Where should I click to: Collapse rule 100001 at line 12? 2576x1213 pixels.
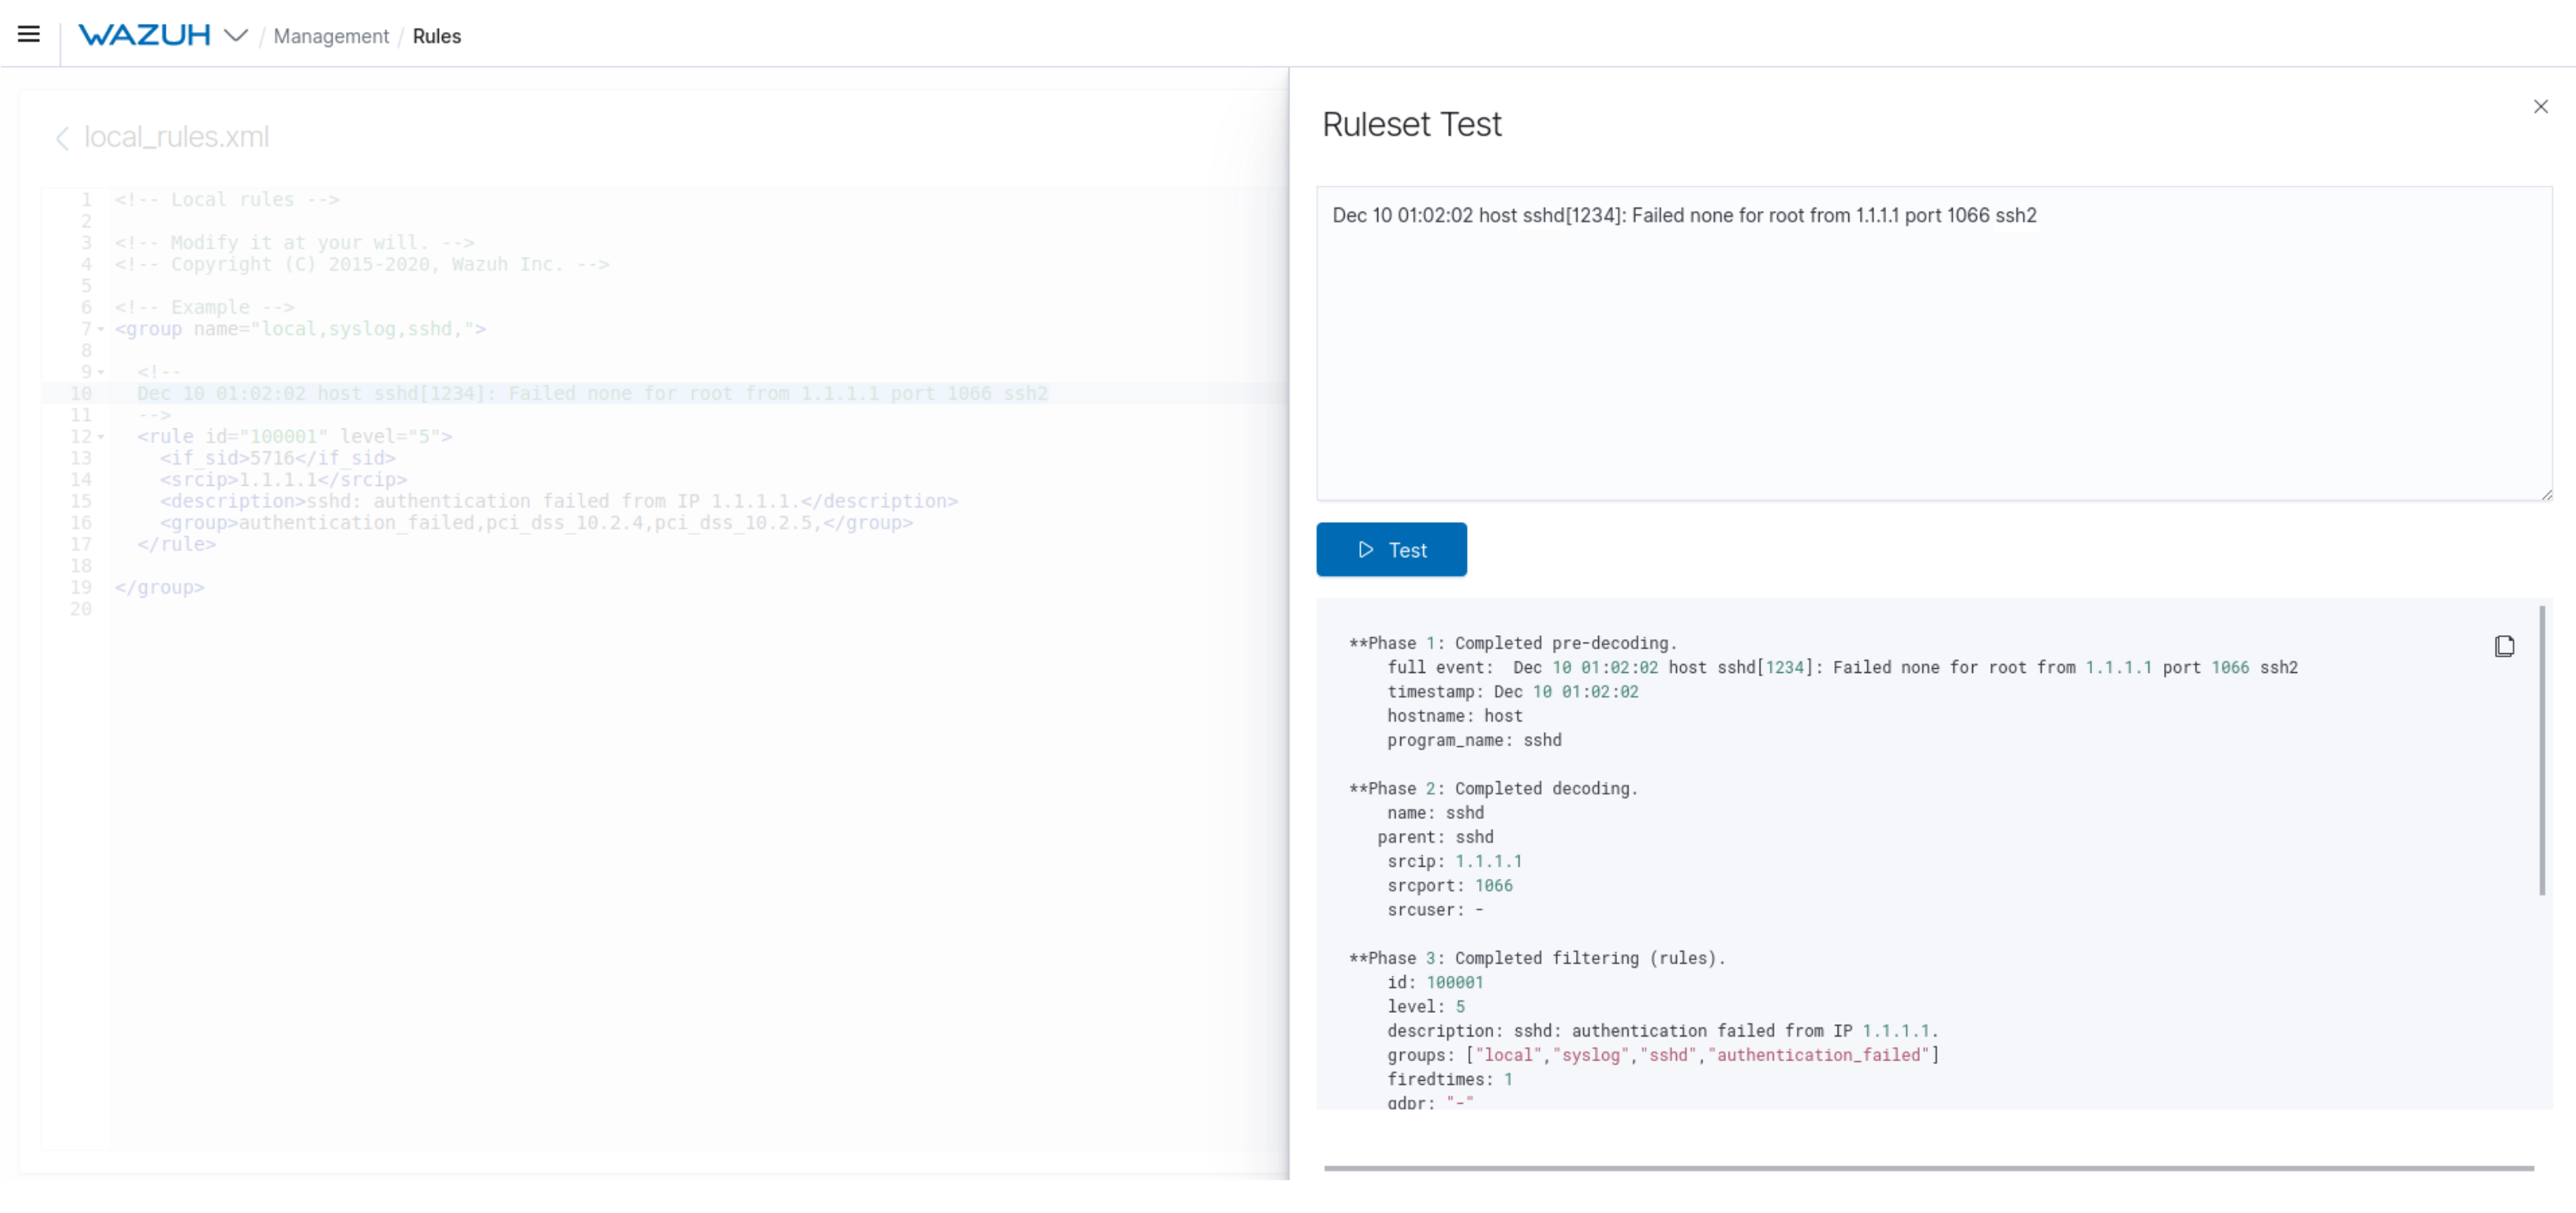coord(101,437)
